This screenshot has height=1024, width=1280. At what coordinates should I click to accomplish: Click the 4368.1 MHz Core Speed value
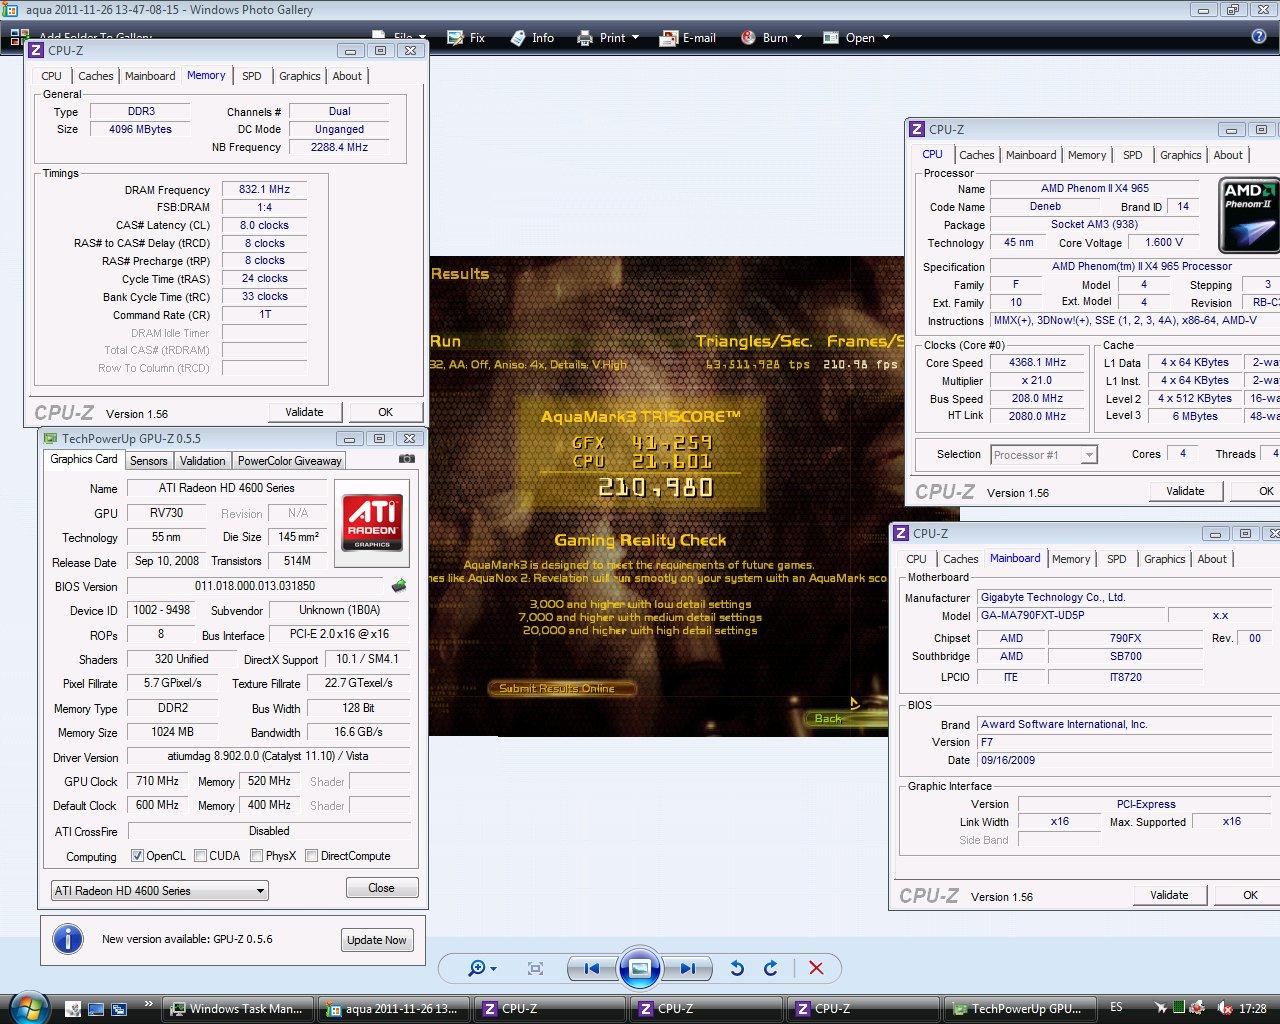[x=1037, y=363]
